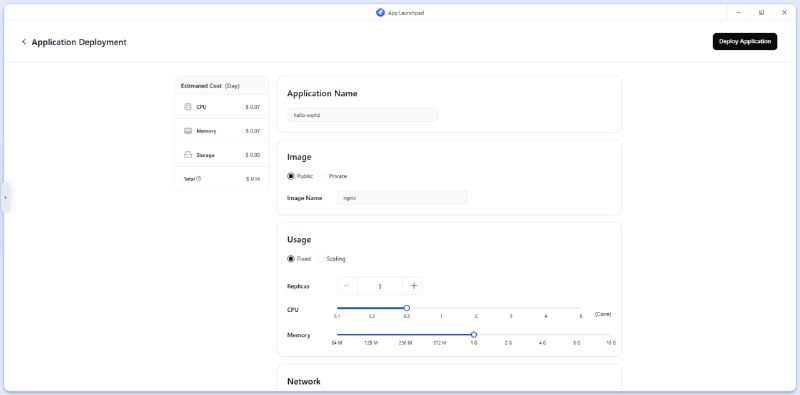
Task: Select the Public image radio button
Action: (291, 176)
